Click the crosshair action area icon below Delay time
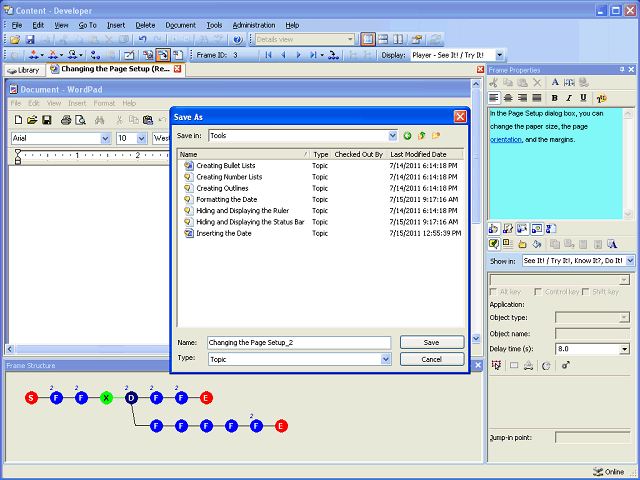This screenshot has height=480, width=640. [x=496, y=365]
